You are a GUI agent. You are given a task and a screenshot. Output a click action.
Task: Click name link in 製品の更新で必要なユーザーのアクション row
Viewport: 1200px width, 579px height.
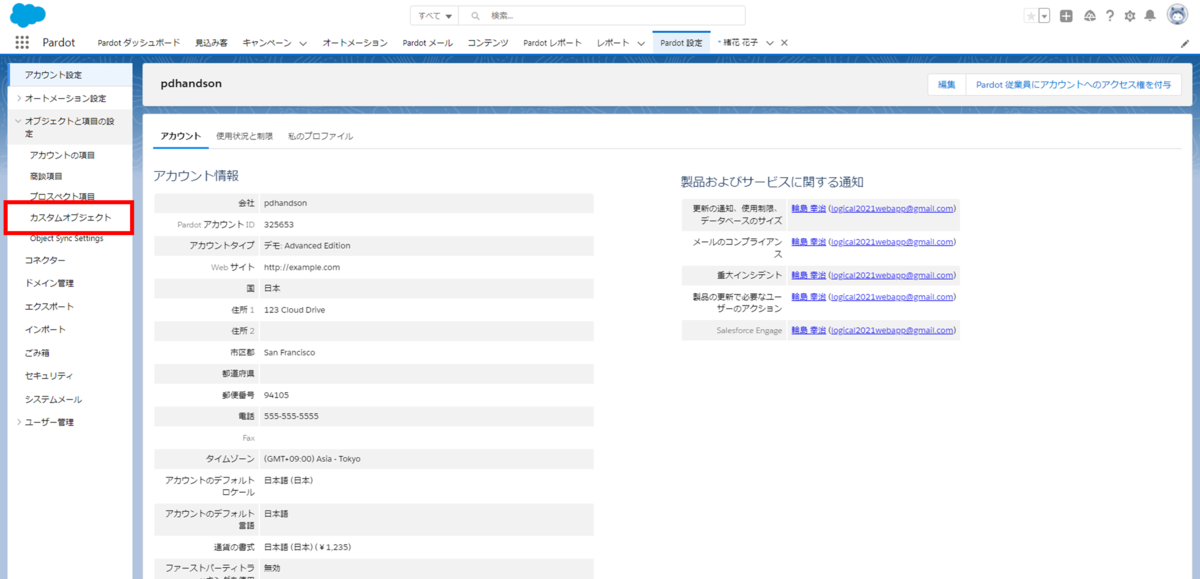809,297
